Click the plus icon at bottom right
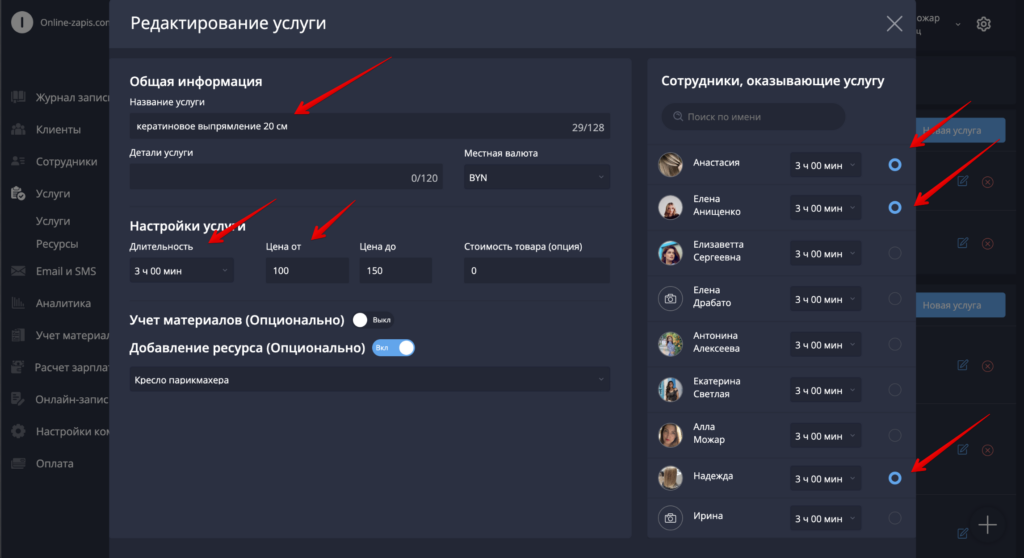Viewport: 1024px width, 558px height. coord(987,525)
